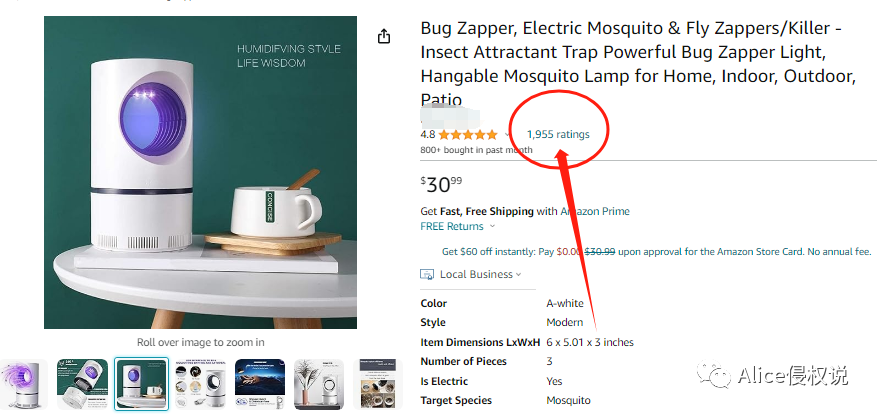This screenshot has width=877, height=414.
Task: Select the sixth thumbnail with plant vase
Action: (x=319, y=385)
